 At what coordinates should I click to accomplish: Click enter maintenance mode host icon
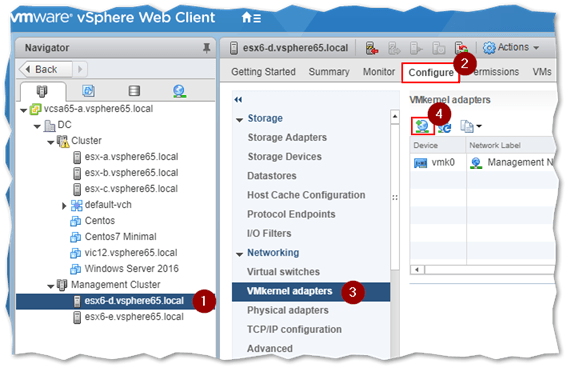[372, 48]
